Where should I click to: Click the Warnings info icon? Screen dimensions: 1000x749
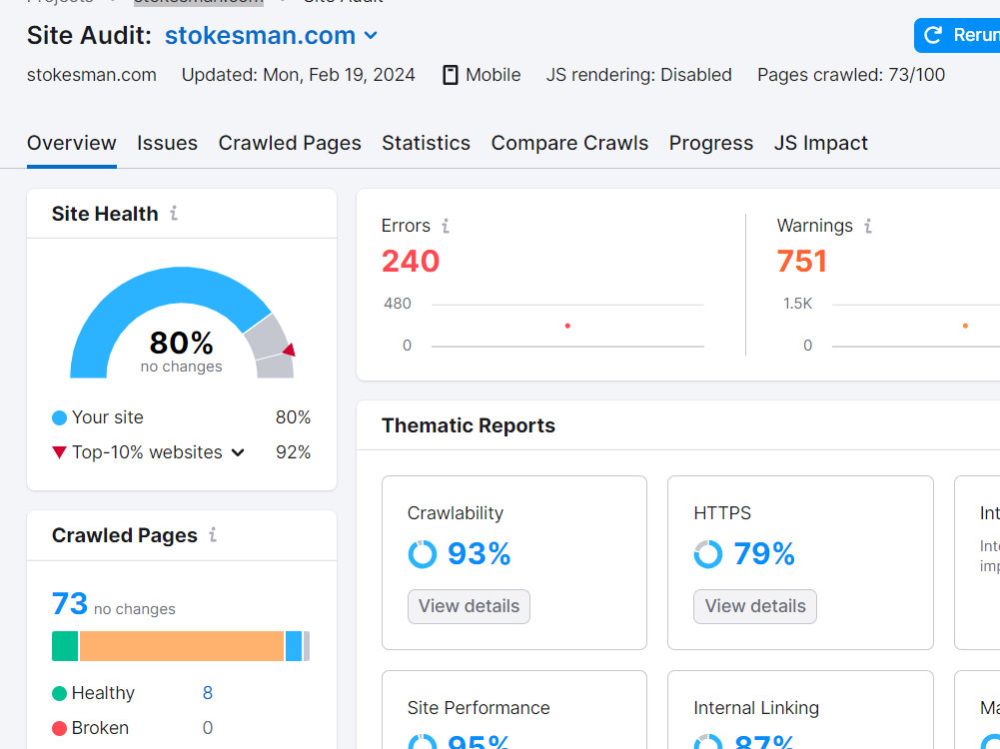coord(868,226)
